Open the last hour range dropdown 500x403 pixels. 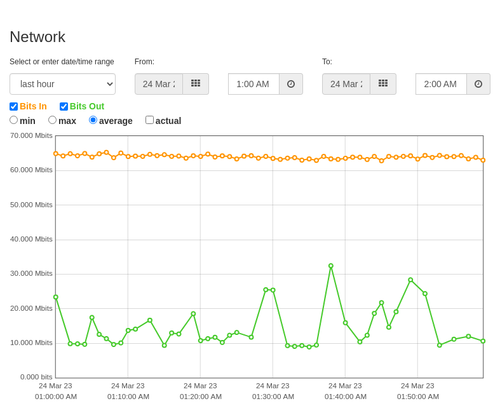tap(62, 84)
